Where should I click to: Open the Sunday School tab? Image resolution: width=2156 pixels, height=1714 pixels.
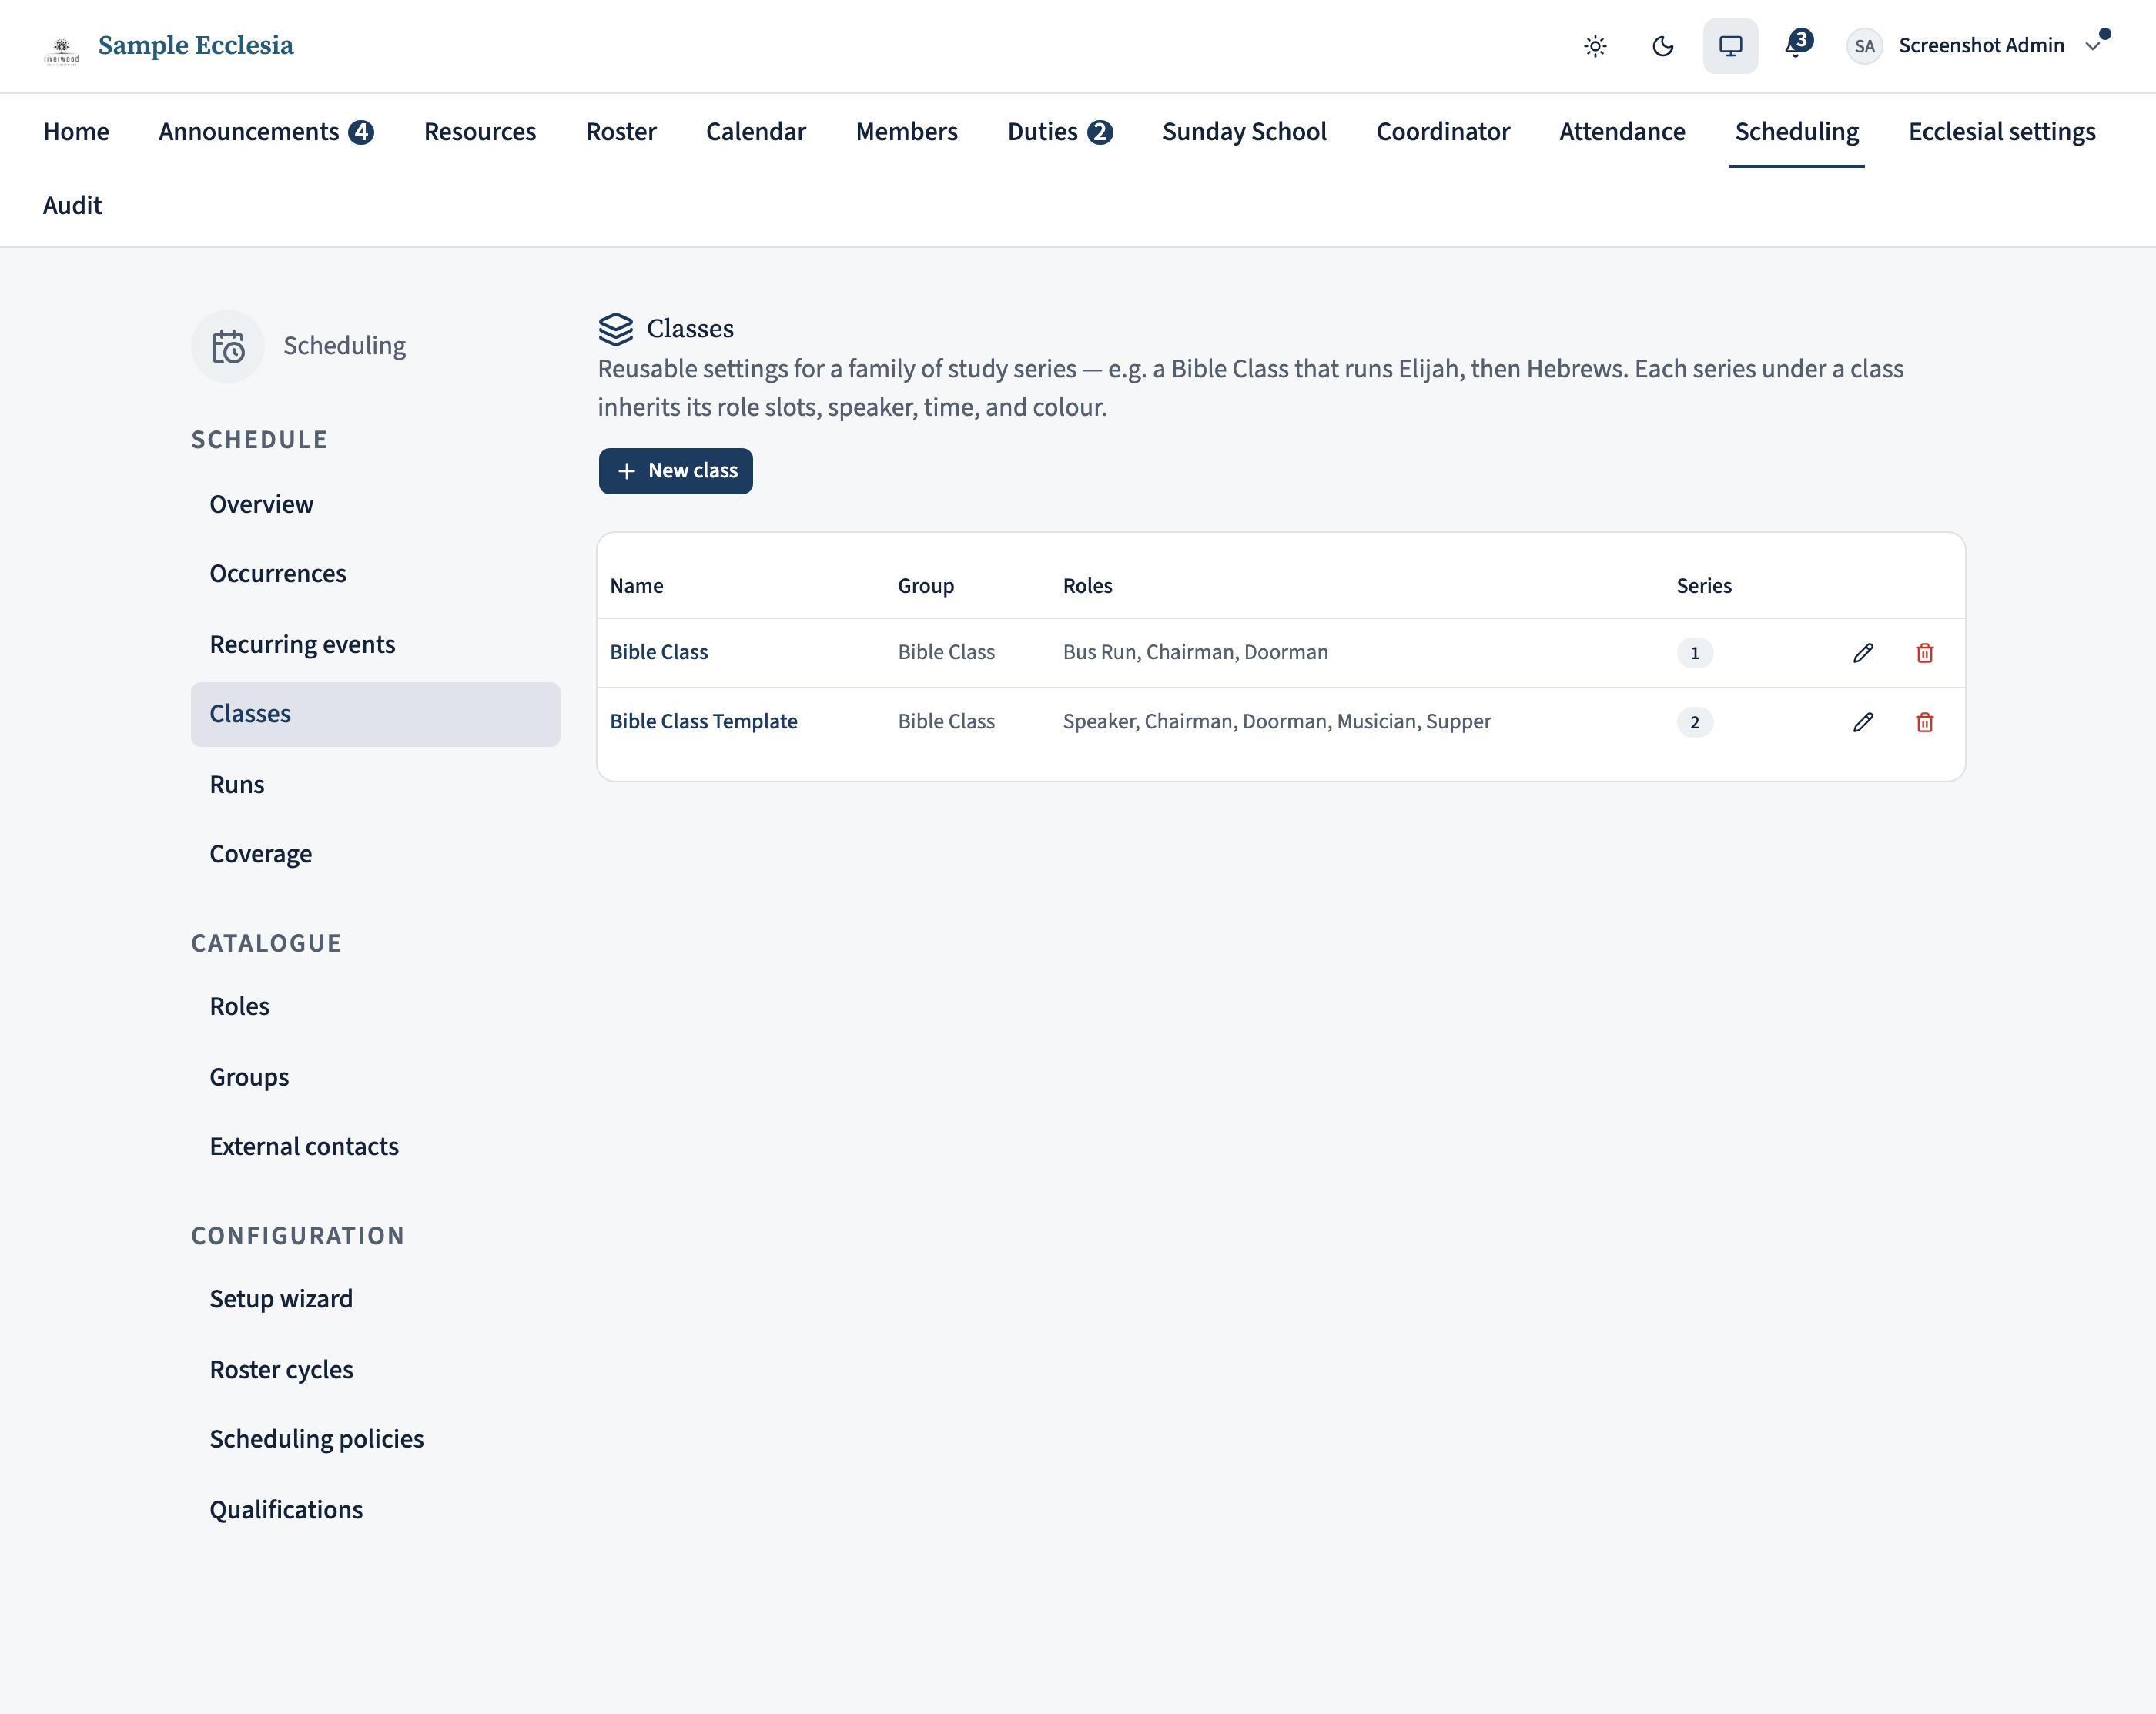click(x=1244, y=132)
